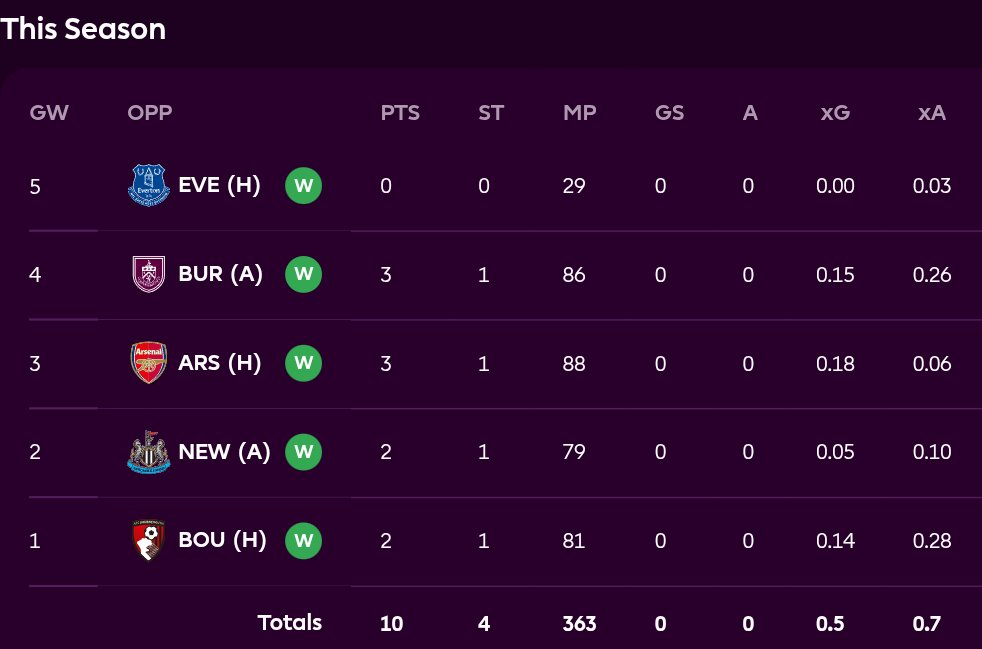Click the win indicator next to ARS (H)
The image size is (982, 649).
(304, 363)
